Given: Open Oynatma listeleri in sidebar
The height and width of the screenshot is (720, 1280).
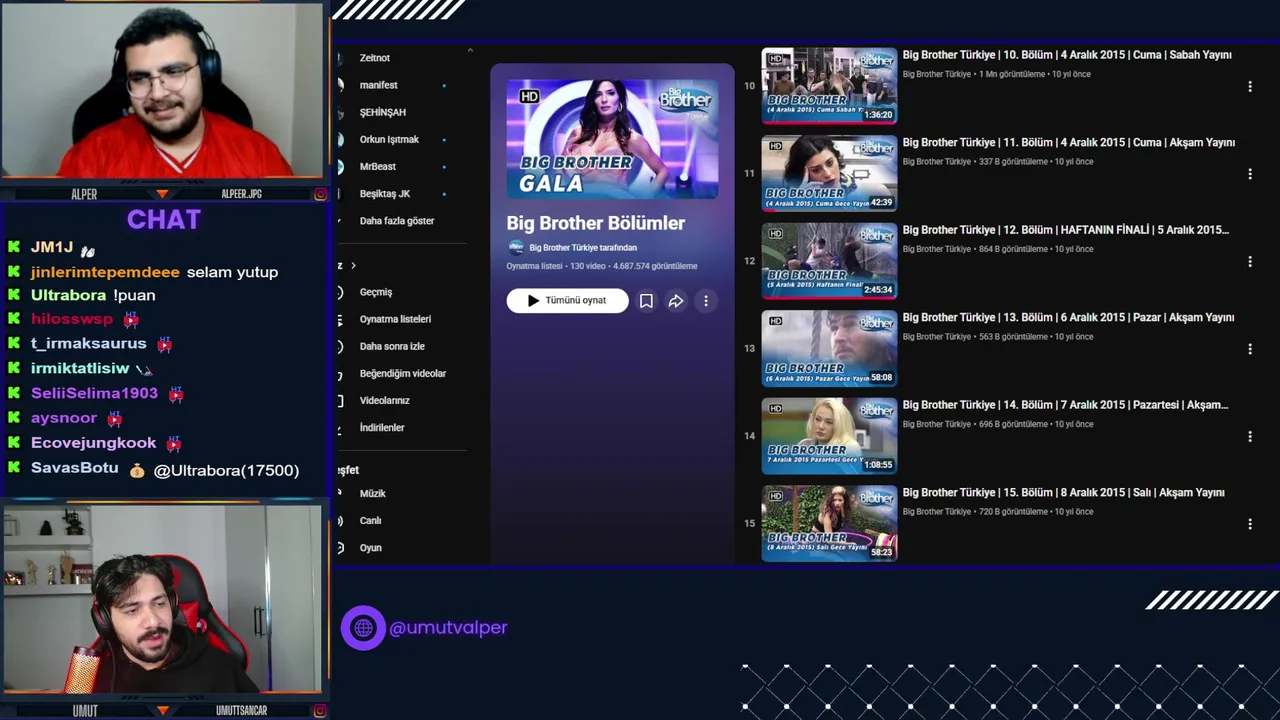Looking at the screenshot, I should click(395, 319).
